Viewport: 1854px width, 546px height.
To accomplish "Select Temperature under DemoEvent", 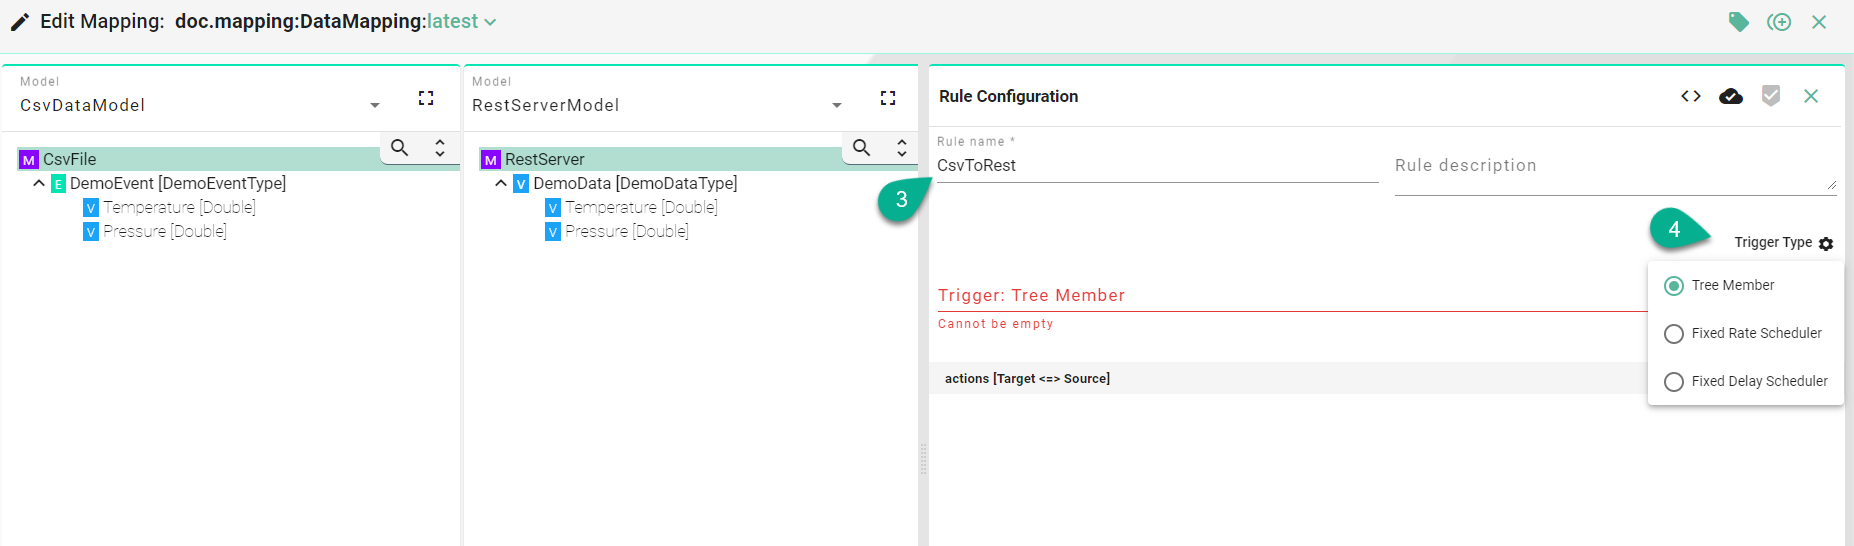I will pyautogui.click(x=178, y=208).
